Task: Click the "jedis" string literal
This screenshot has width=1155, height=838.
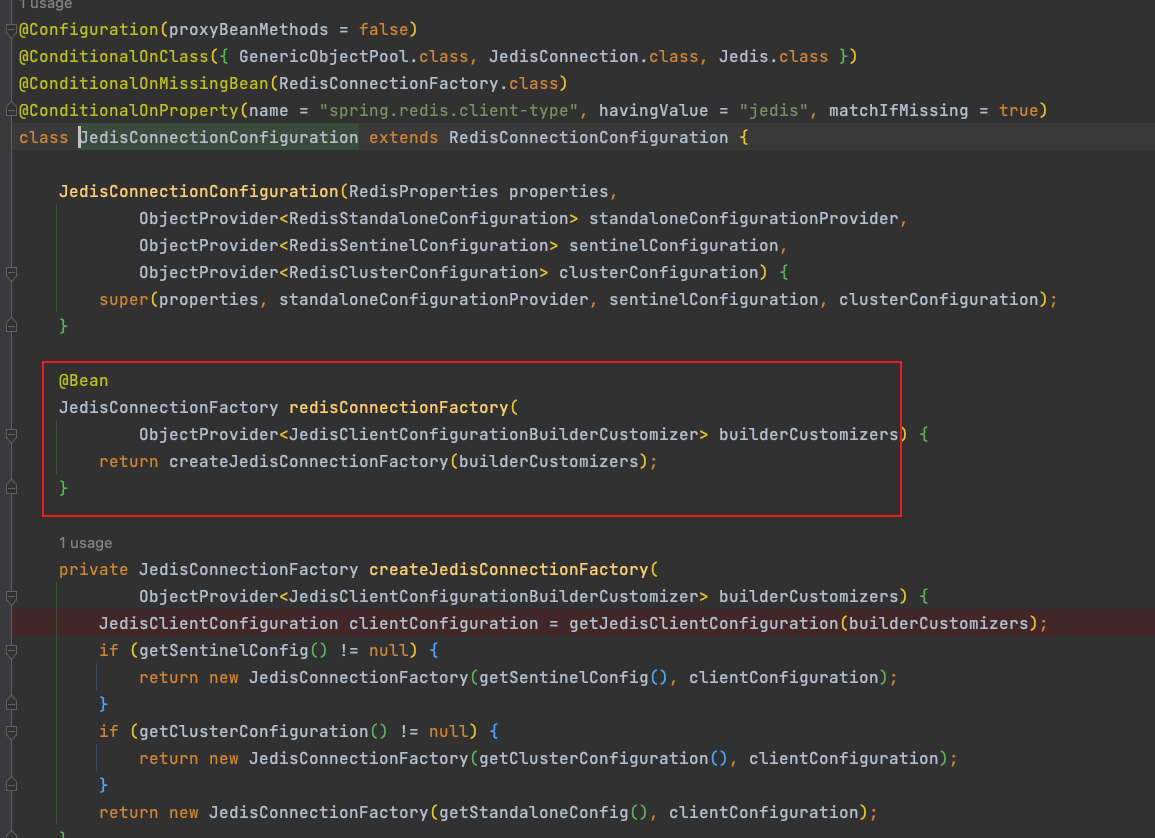Action: click(x=773, y=110)
